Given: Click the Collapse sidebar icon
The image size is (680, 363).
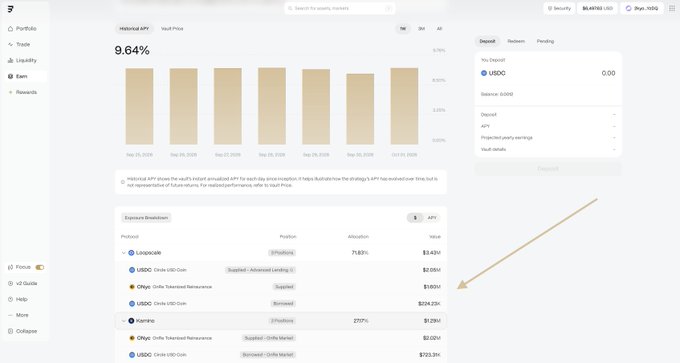Looking at the screenshot, I should (x=10, y=331).
